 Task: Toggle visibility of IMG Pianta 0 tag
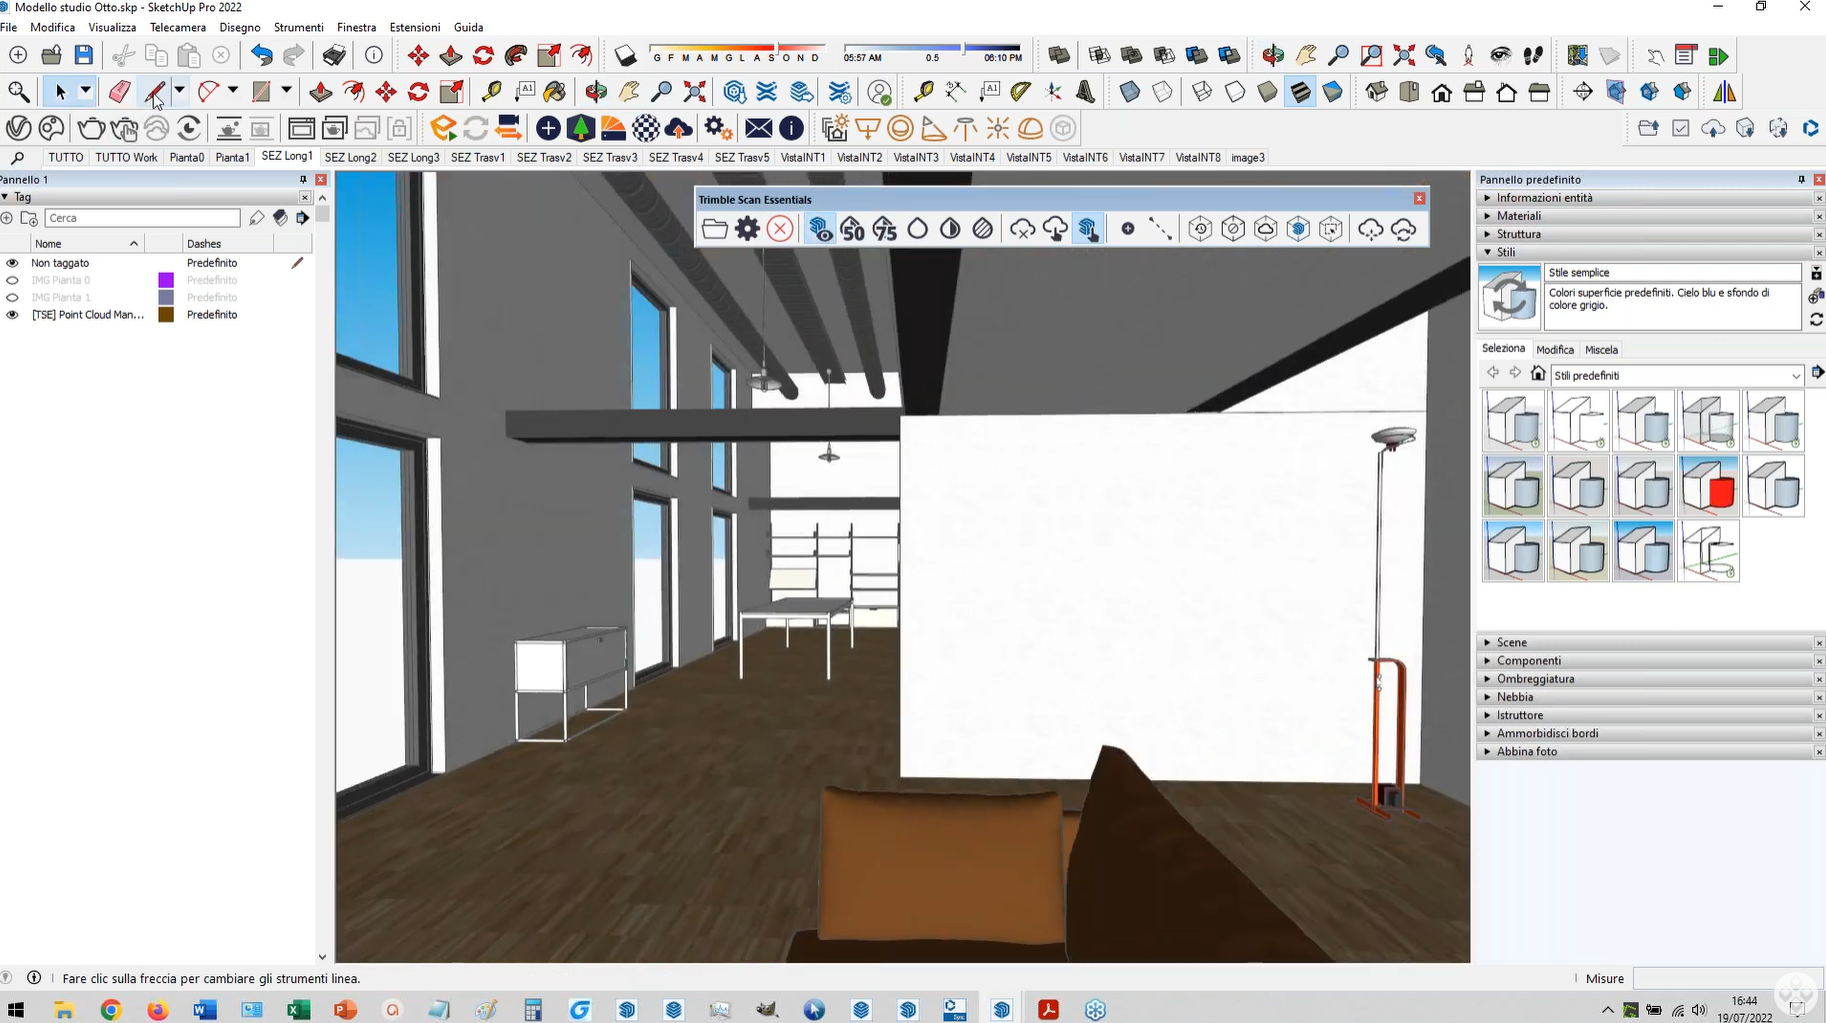coord(12,280)
